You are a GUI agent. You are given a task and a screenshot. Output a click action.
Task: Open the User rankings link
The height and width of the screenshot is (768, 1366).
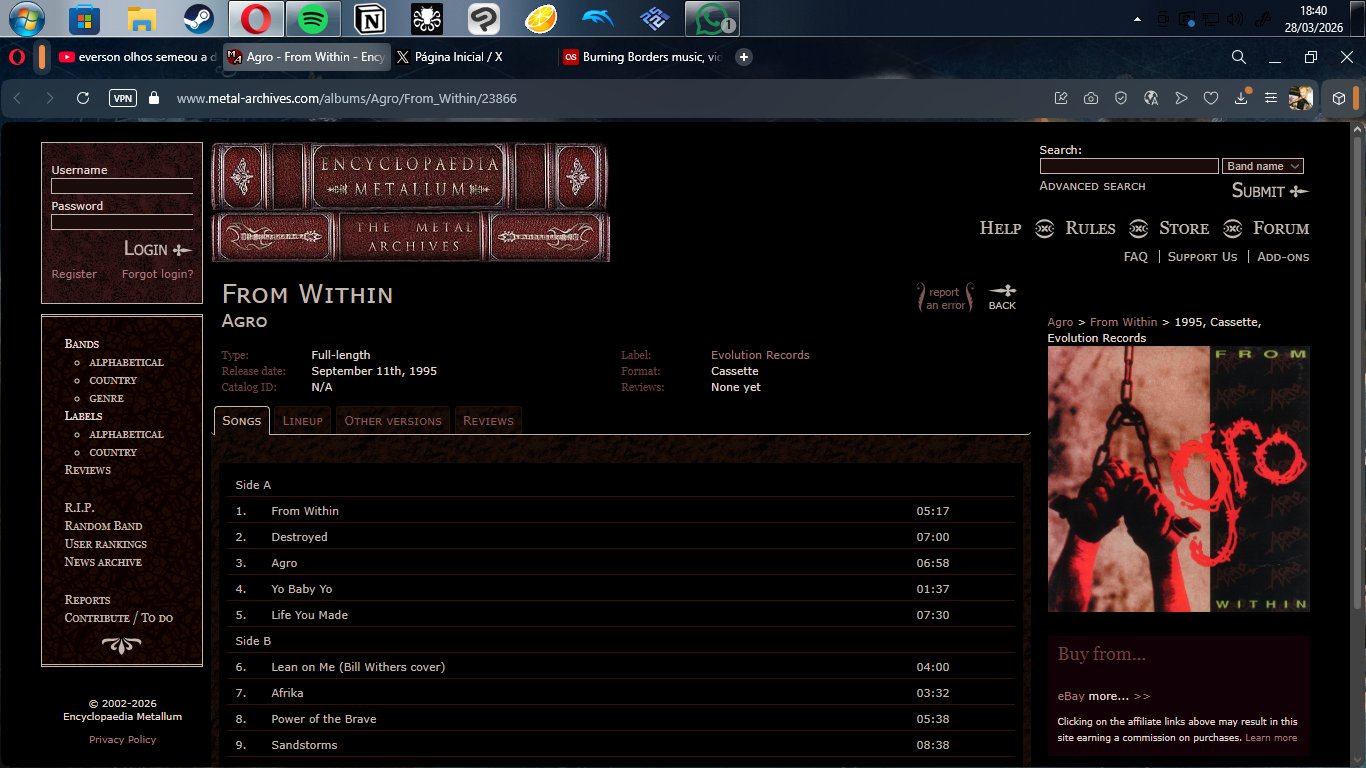pyautogui.click(x=105, y=544)
